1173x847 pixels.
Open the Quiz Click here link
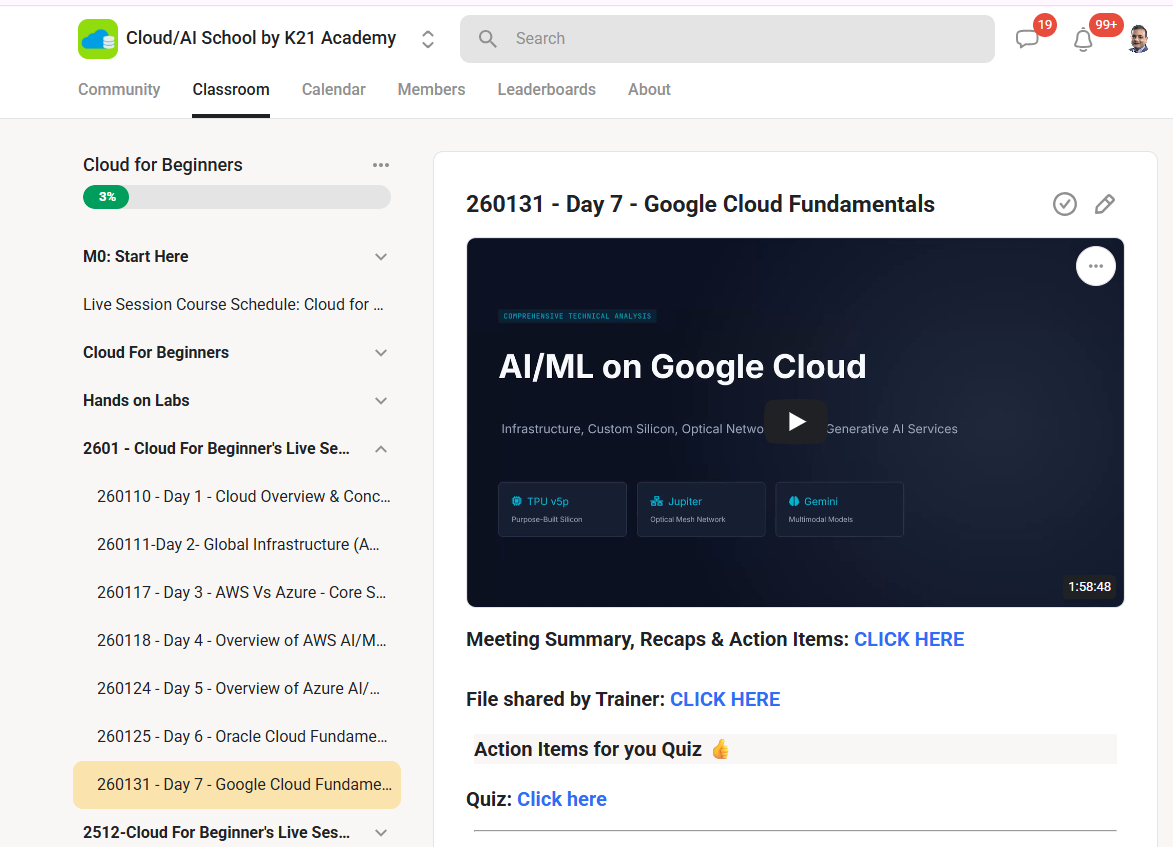[562, 799]
